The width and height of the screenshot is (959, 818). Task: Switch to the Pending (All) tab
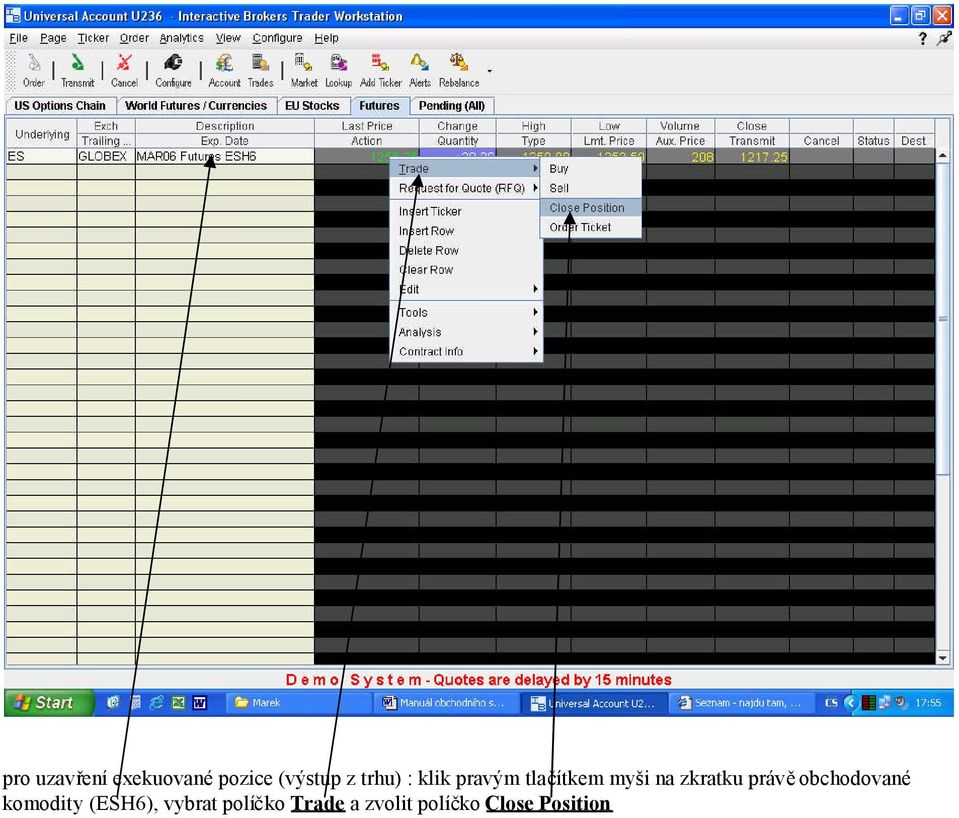[452, 106]
